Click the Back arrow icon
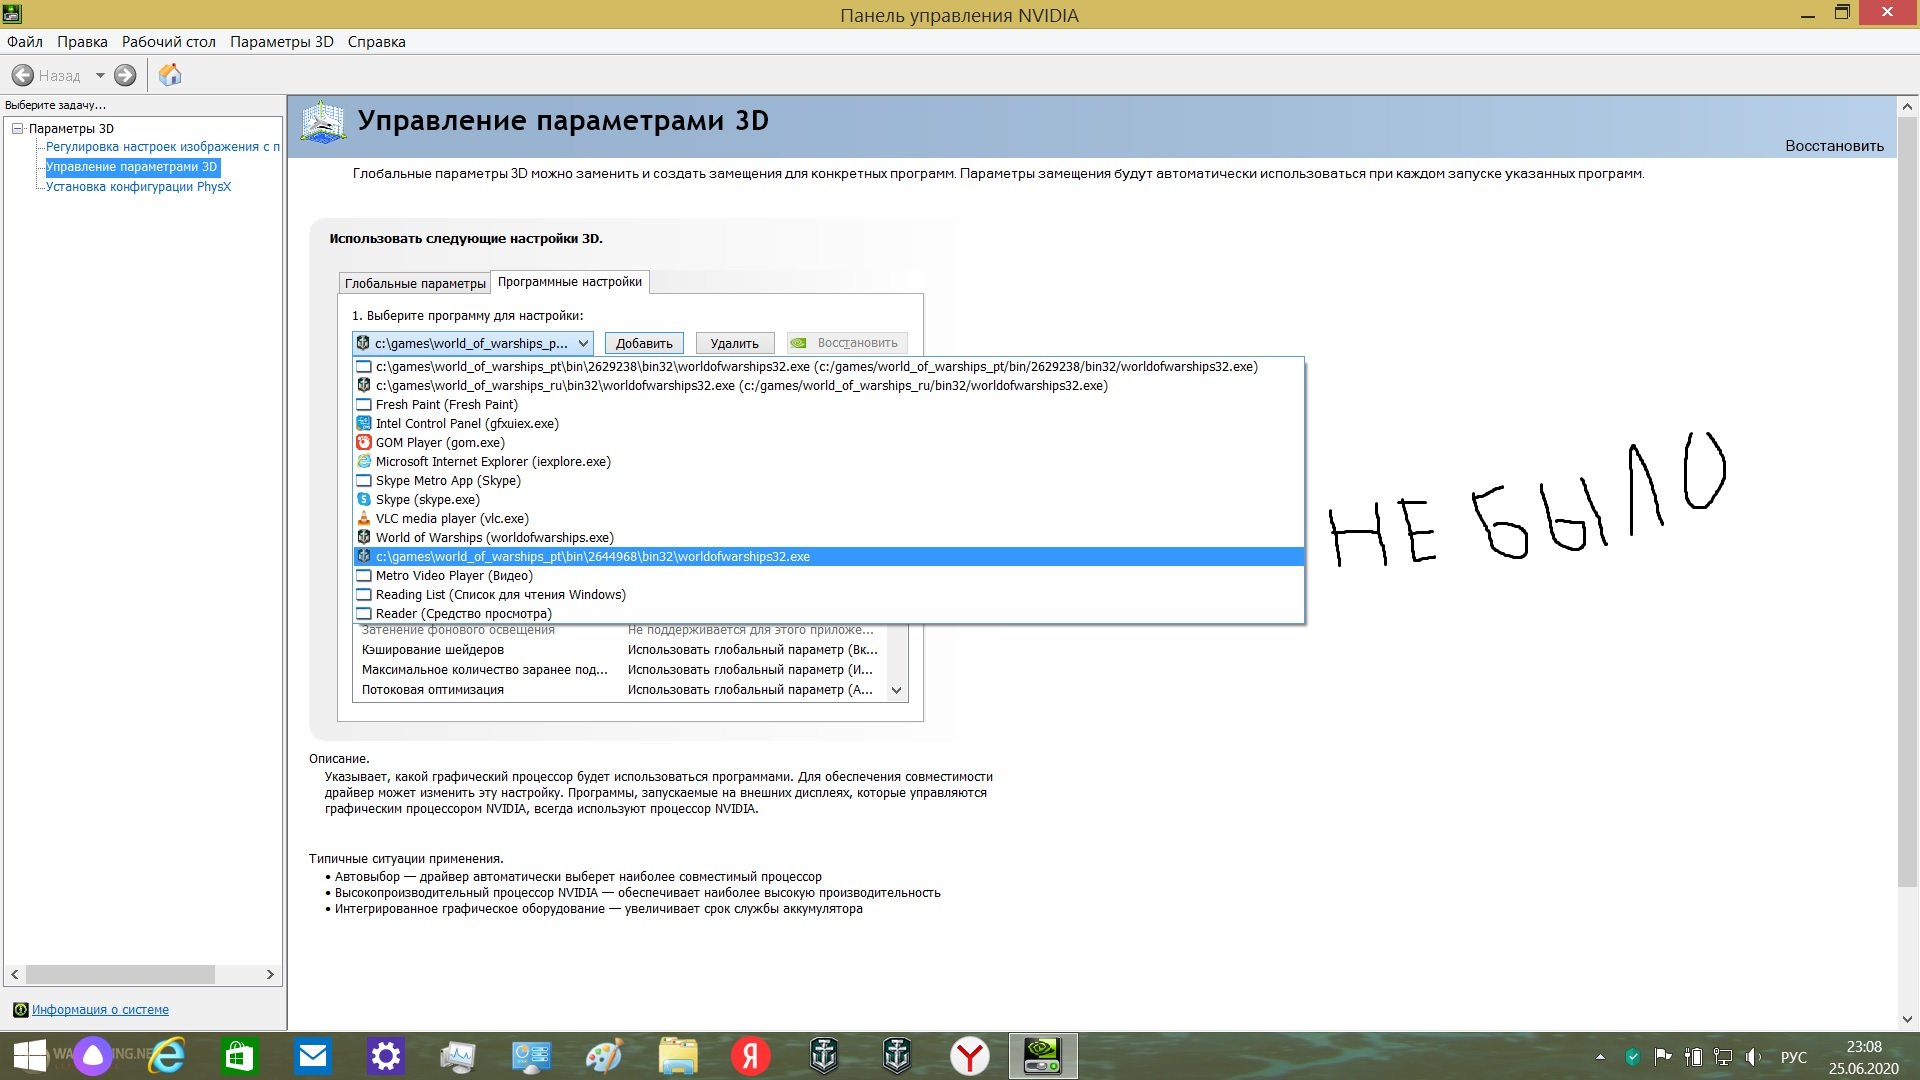This screenshot has height=1080, width=1920. (x=23, y=75)
